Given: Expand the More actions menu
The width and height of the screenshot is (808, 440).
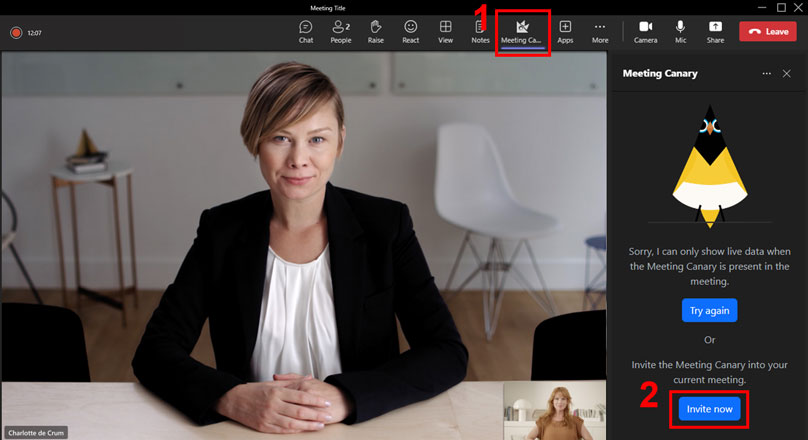Looking at the screenshot, I should tap(600, 31).
